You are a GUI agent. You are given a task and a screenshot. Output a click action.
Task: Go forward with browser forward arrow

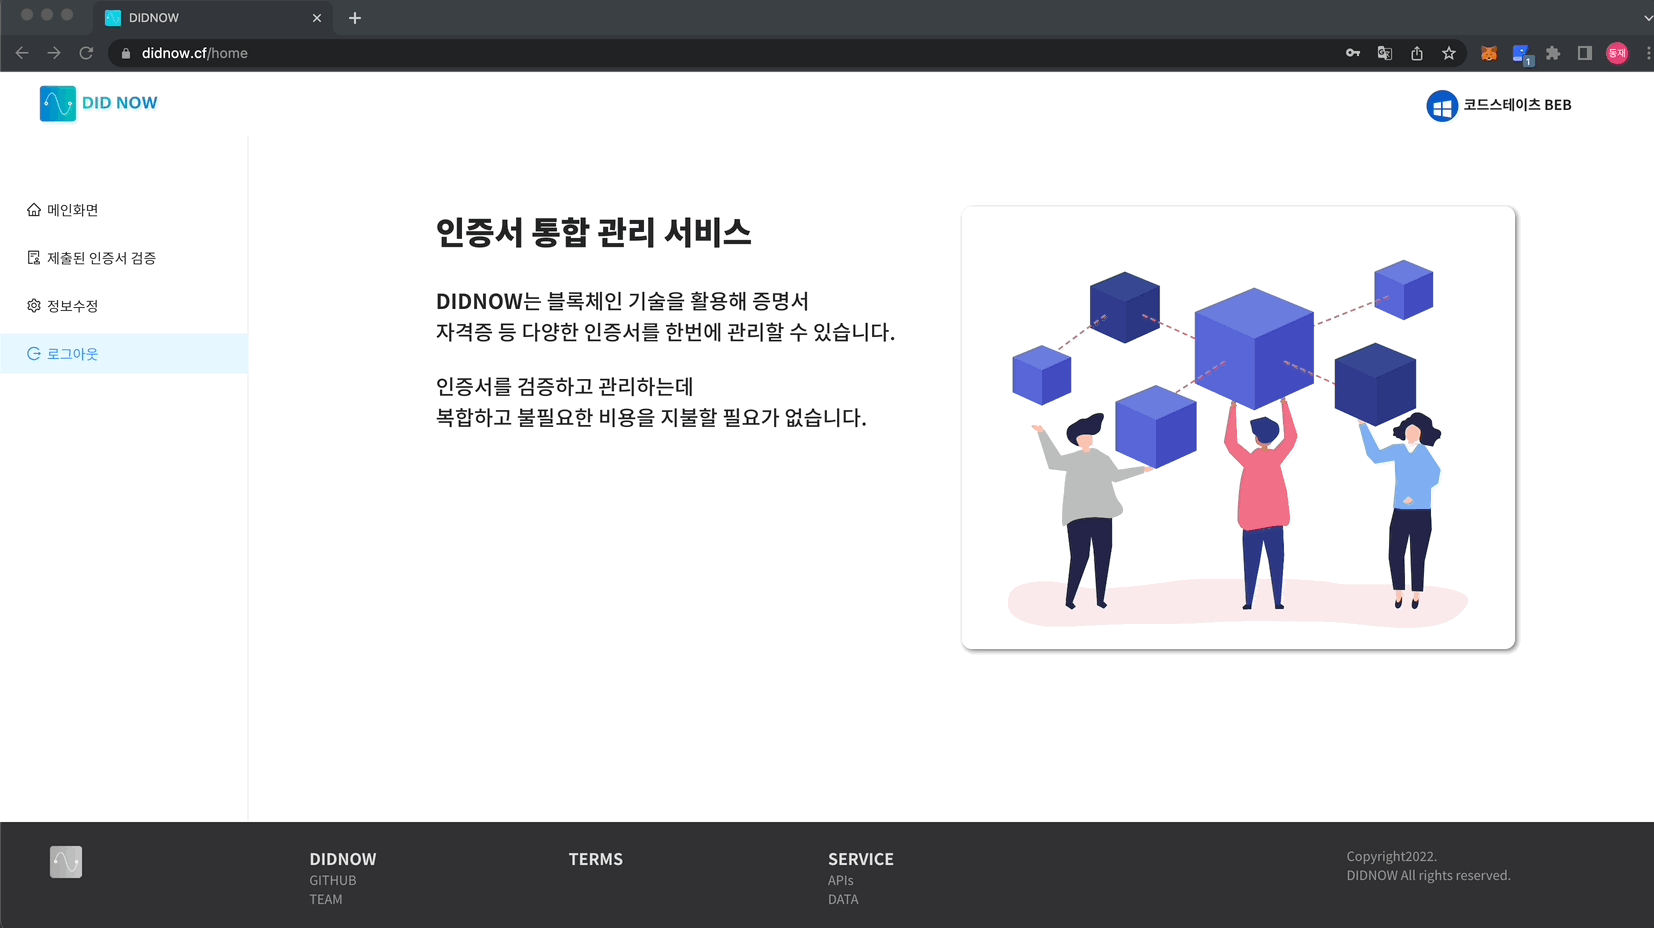(x=54, y=53)
